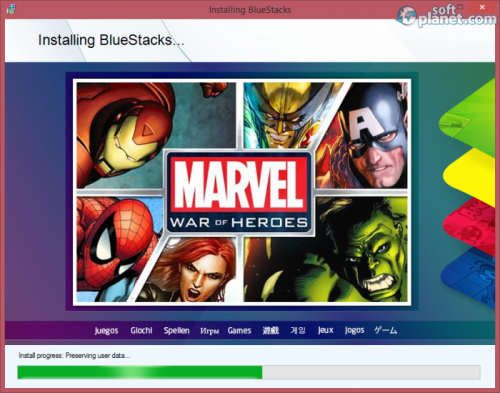Click the '게임' label

point(298,330)
